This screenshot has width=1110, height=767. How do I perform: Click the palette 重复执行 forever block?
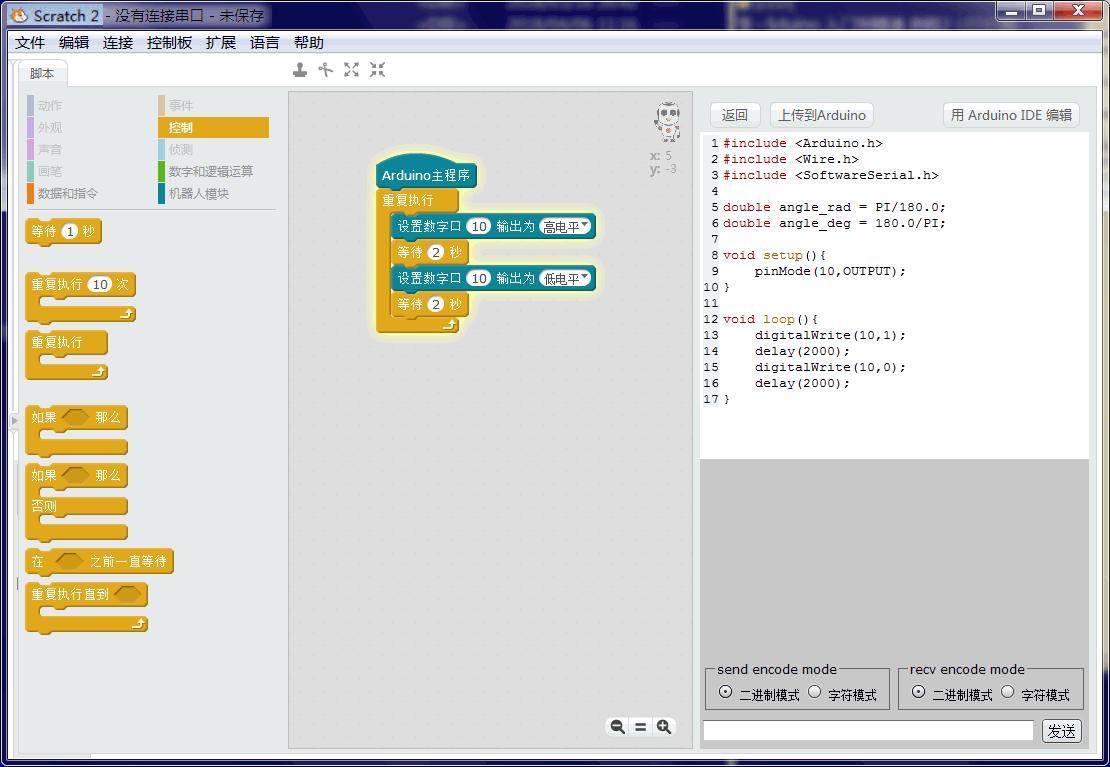[66, 355]
